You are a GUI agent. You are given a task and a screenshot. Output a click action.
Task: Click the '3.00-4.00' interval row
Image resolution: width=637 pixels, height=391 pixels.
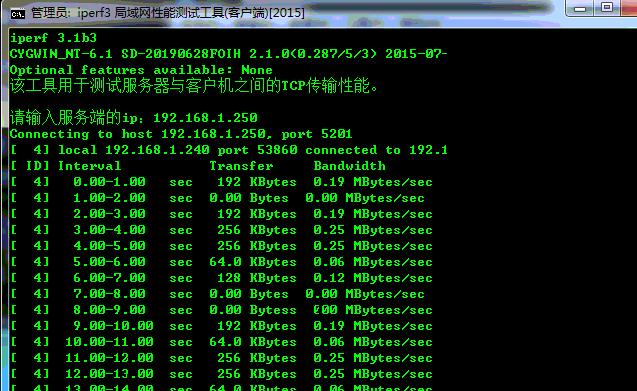tap(221, 230)
